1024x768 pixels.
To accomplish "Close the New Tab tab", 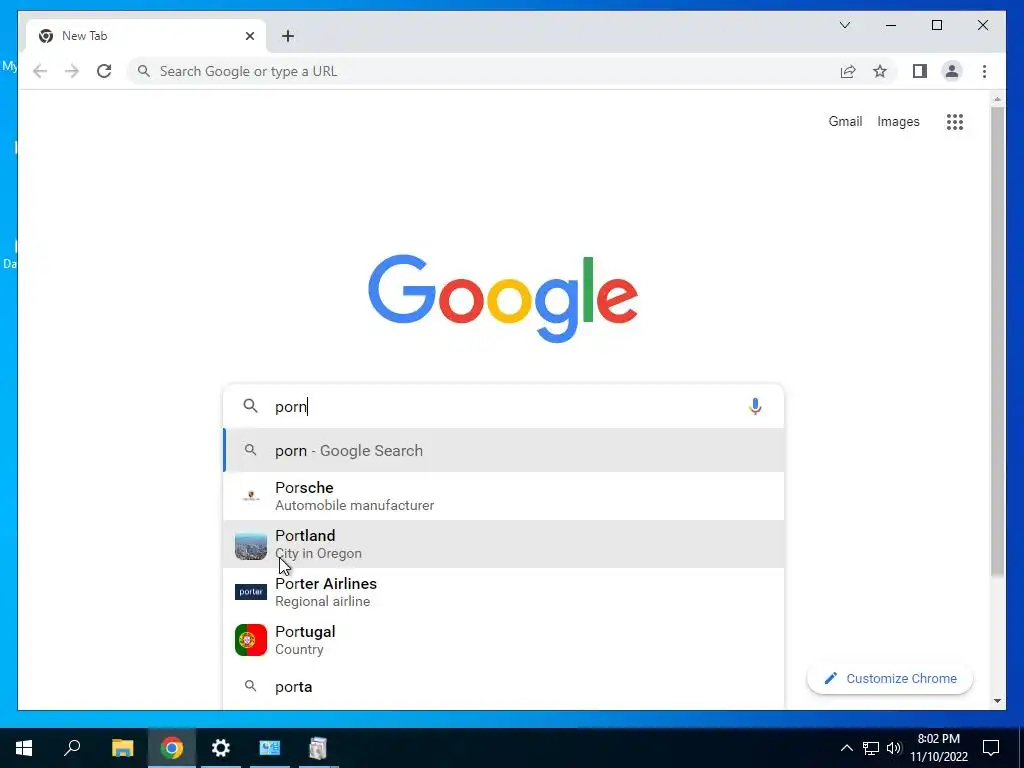I will [x=249, y=36].
